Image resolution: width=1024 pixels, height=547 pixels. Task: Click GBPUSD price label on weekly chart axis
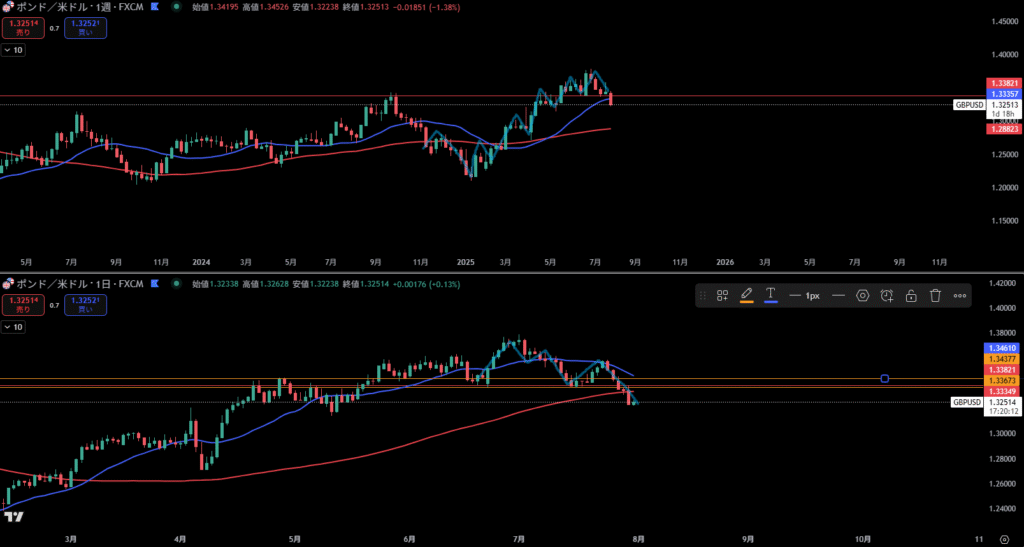tap(969, 104)
